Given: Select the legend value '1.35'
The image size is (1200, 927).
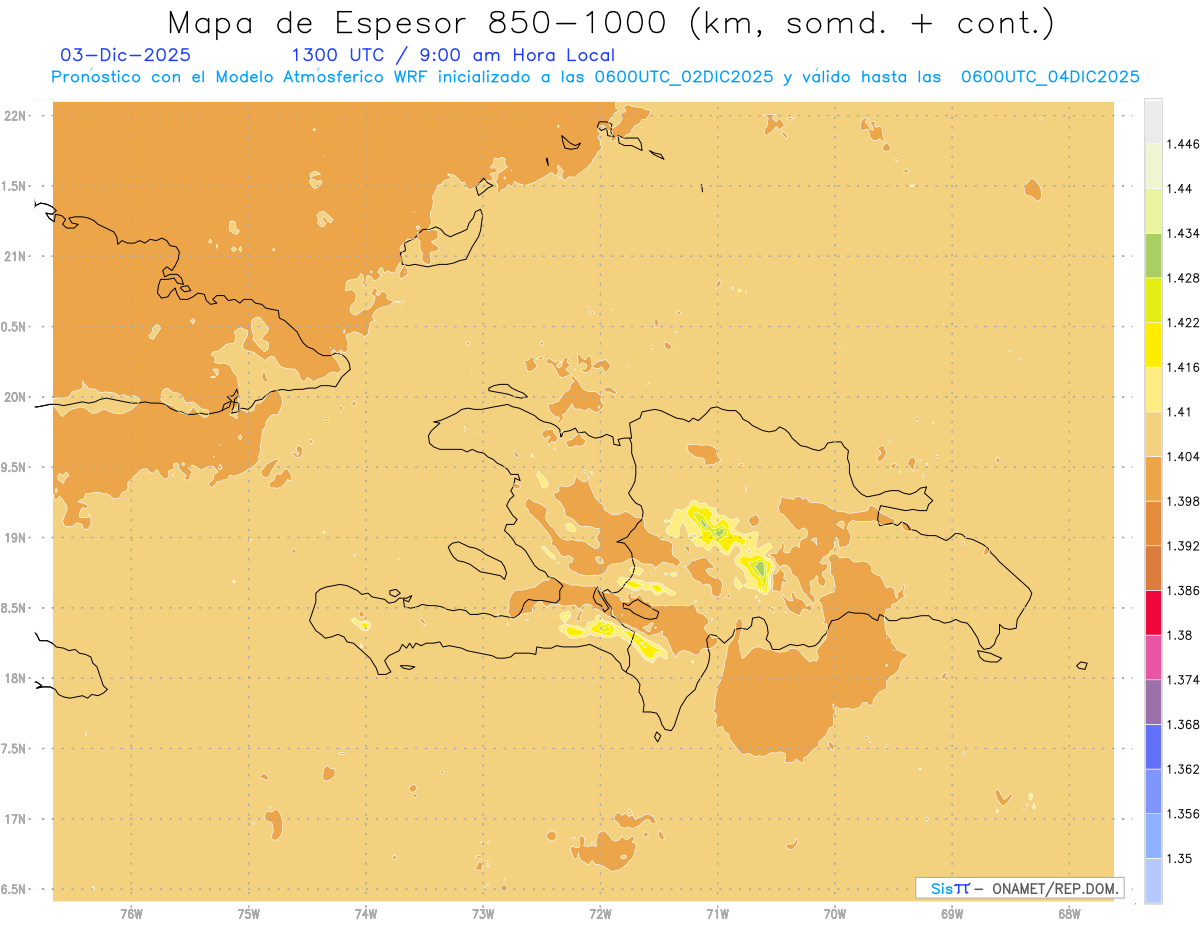Looking at the screenshot, I should (1178, 858).
